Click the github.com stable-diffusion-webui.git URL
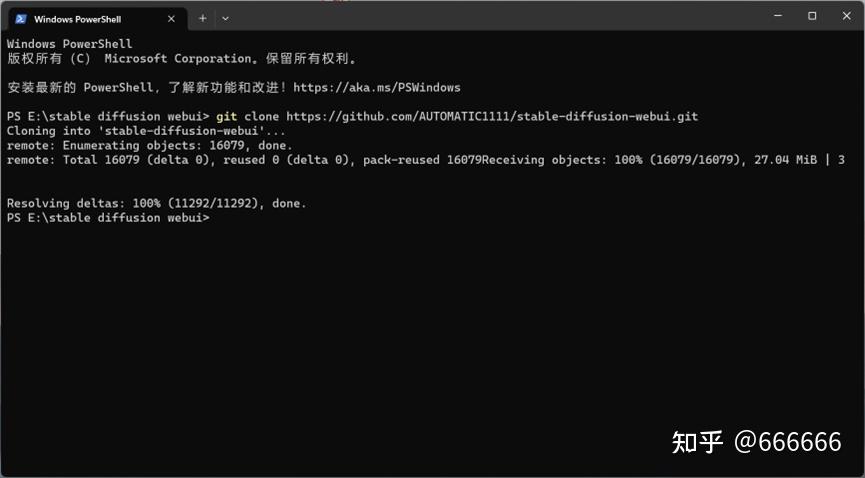Viewport: 865px width, 478px height. tap(492, 116)
